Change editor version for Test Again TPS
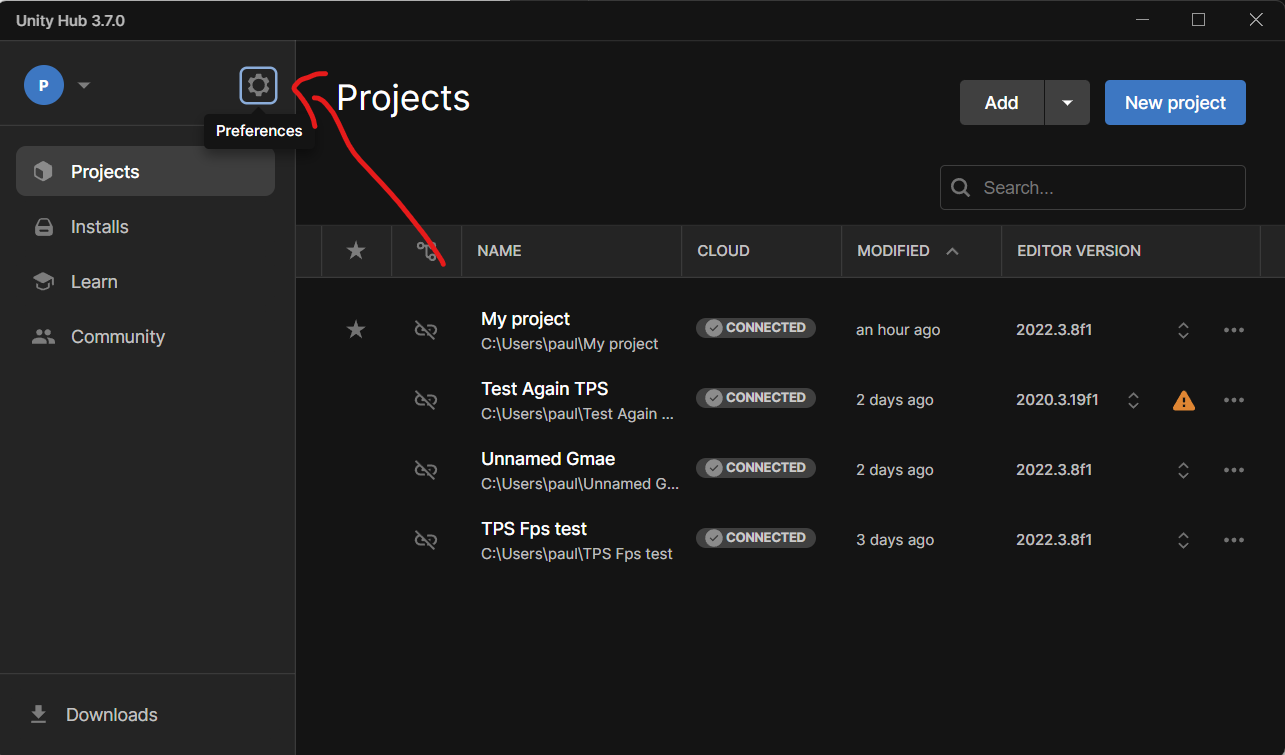This screenshot has width=1285, height=755. tap(1133, 400)
